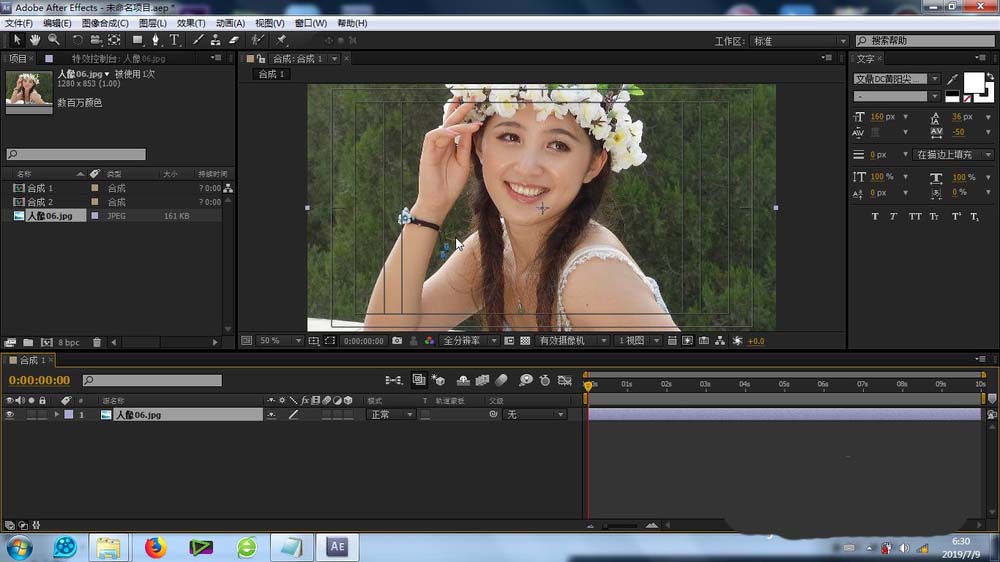Select the Rectangle mask tool
This screenshot has height=562, width=1000.
click(137, 40)
